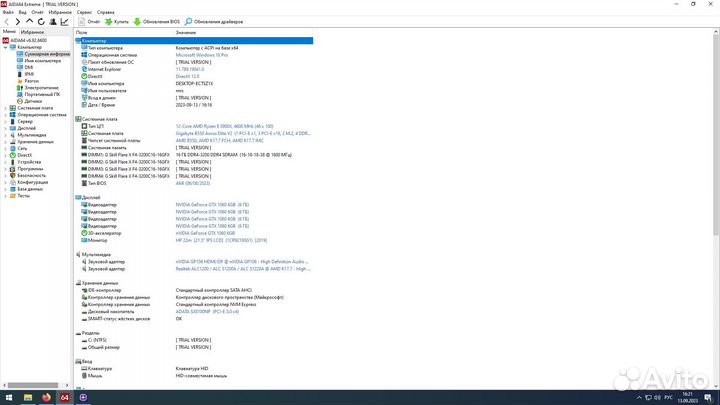The height and width of the screenshot is (405, 720).
Task: Click the Программы icon in the tree
Action: [12, 169]
